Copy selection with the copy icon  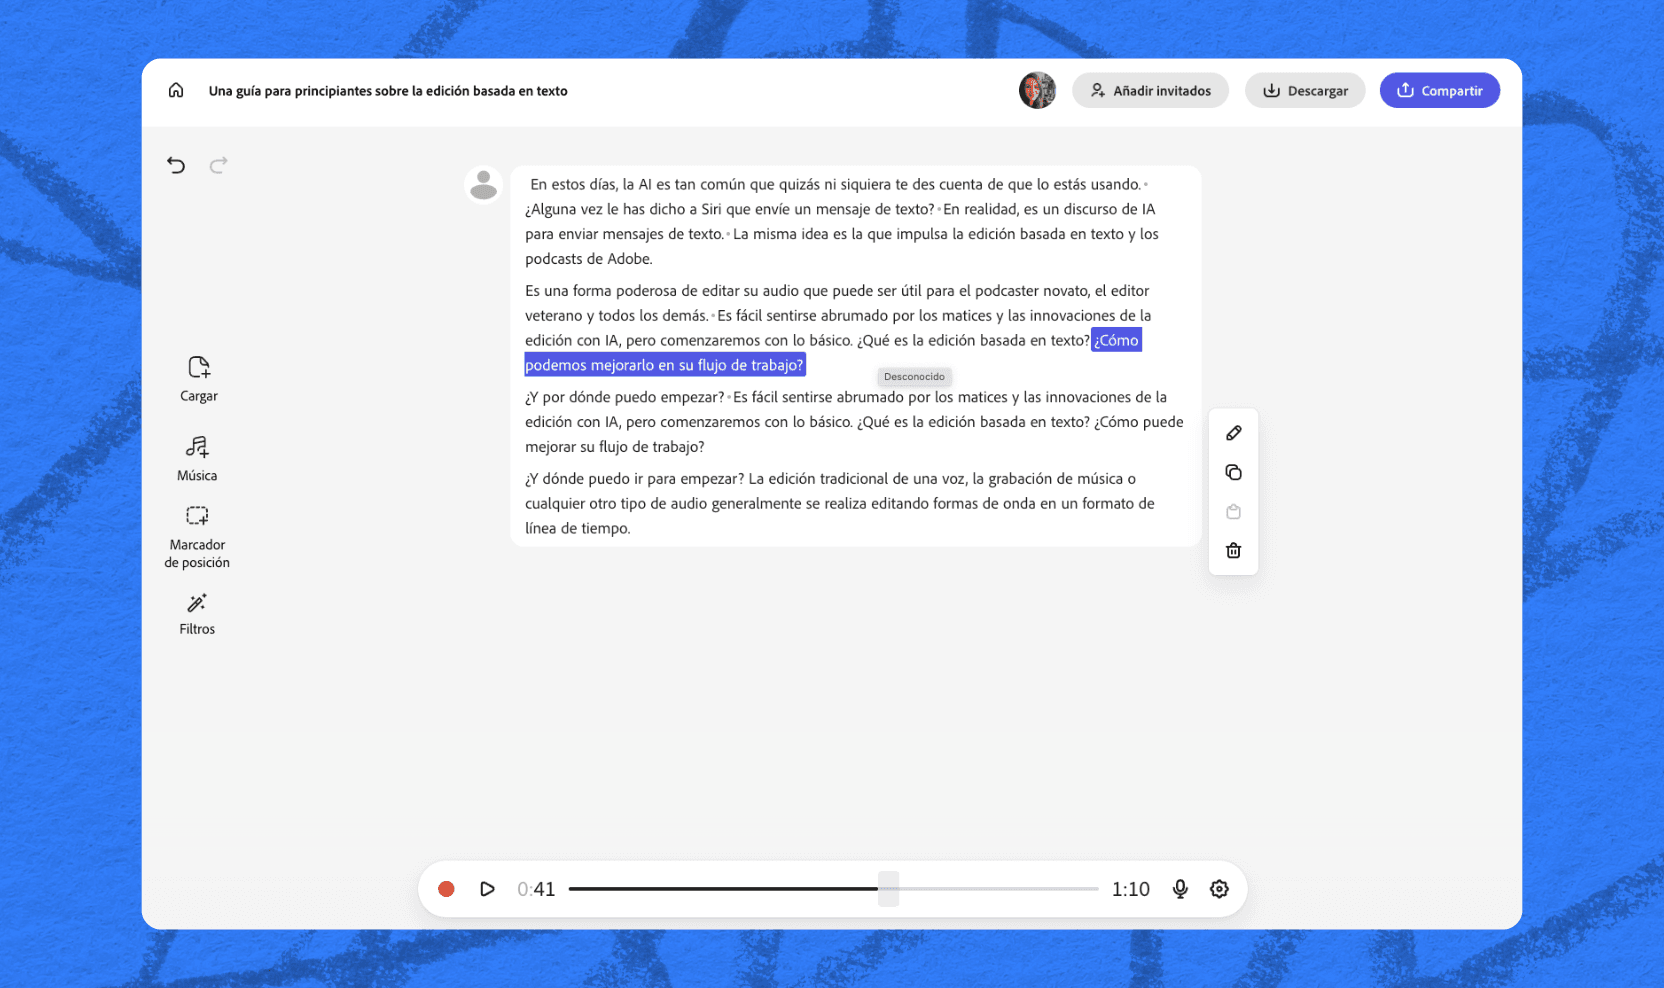1233,472
